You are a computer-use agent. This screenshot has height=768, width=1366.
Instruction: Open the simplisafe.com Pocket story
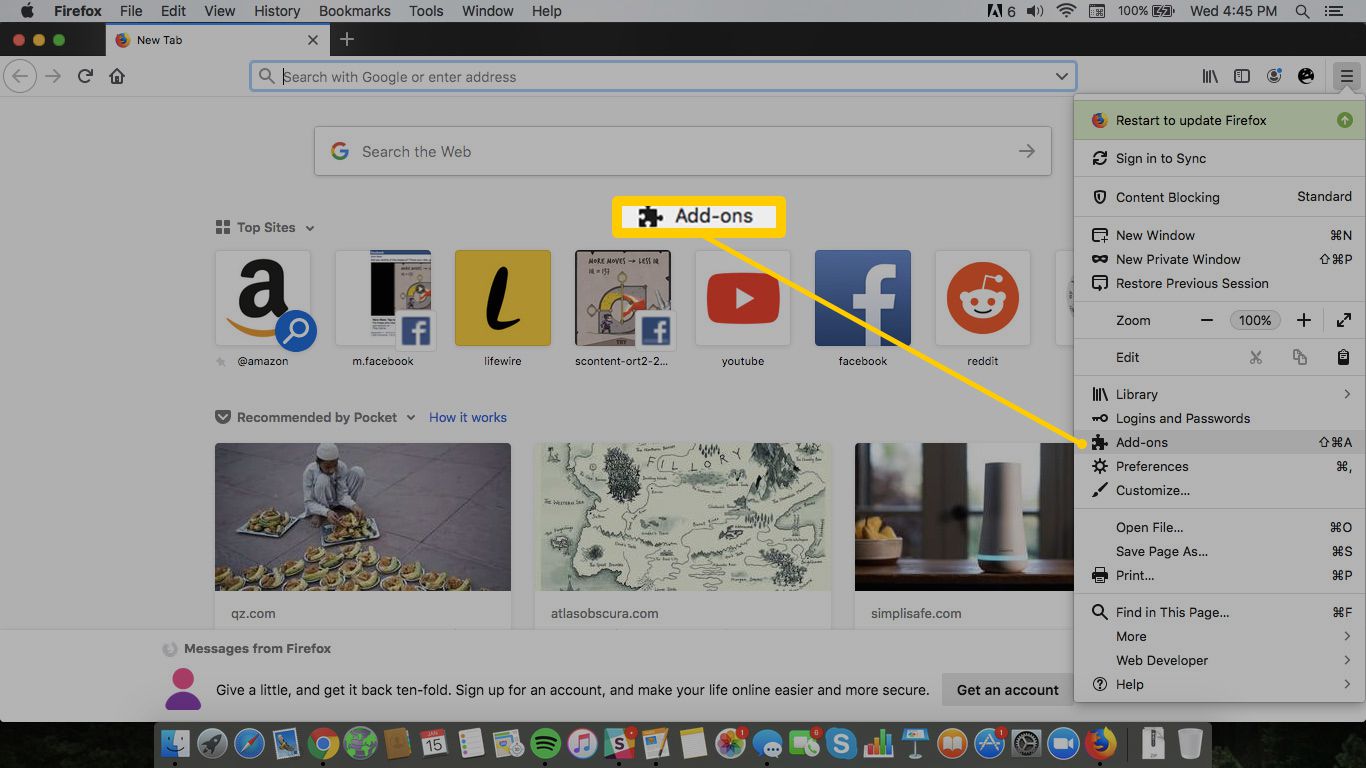click(964, 535)
